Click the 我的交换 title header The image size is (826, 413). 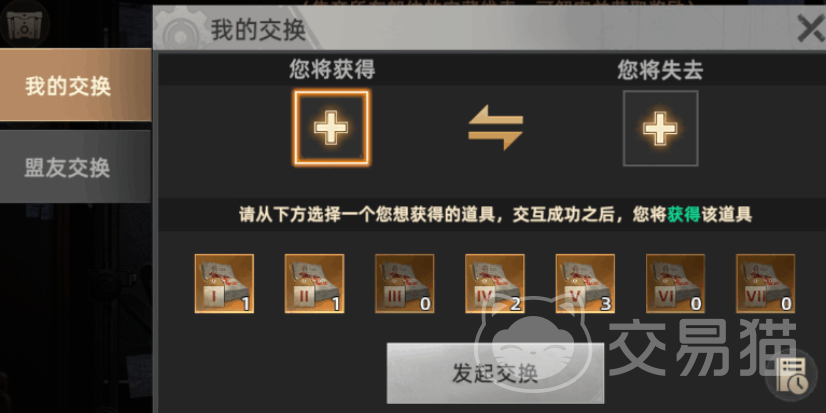258,30
